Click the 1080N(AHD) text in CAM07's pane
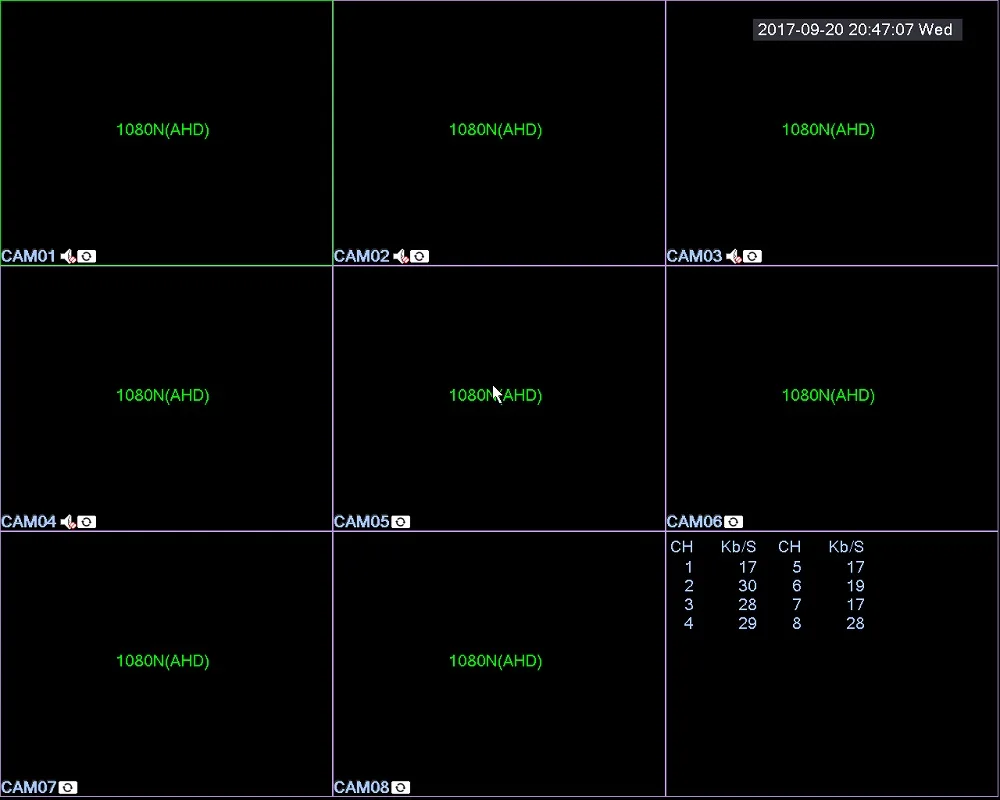 click(163, 661)
